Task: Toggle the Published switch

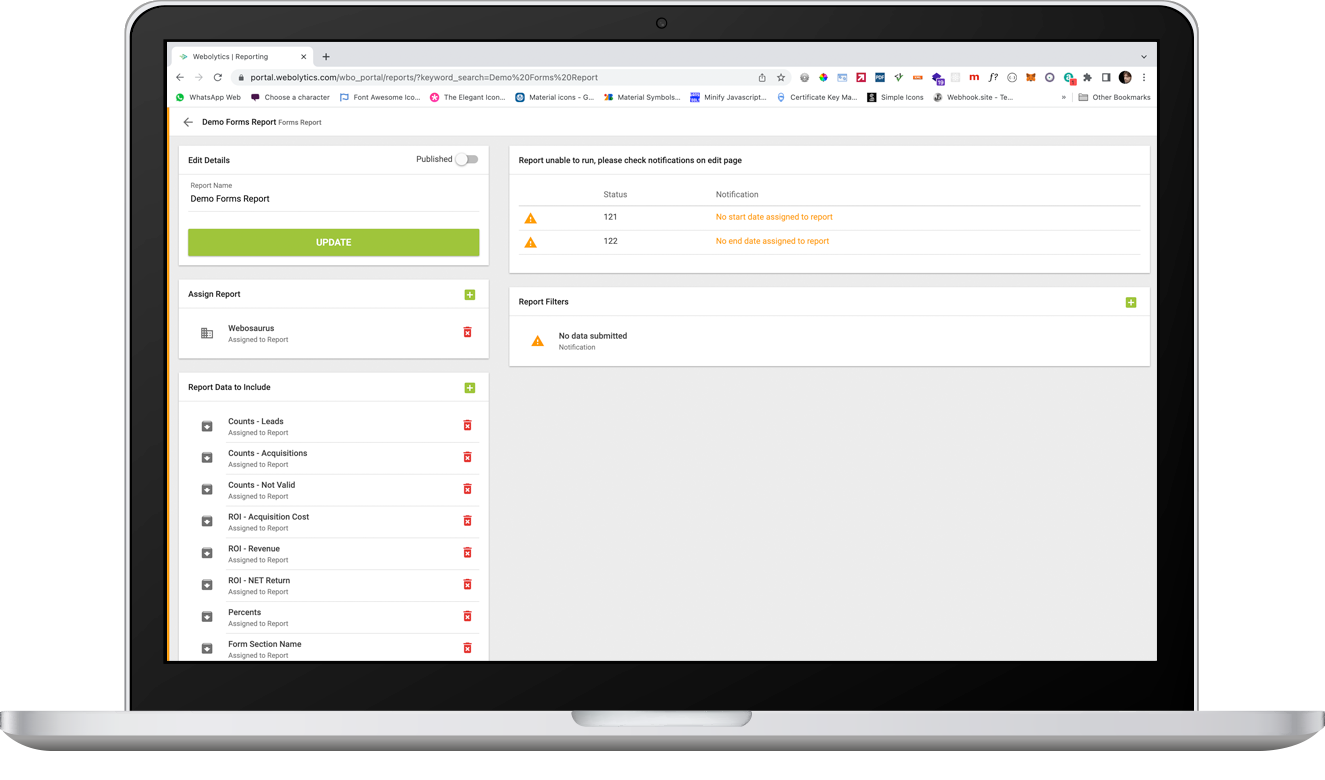Action: point(466,159)
